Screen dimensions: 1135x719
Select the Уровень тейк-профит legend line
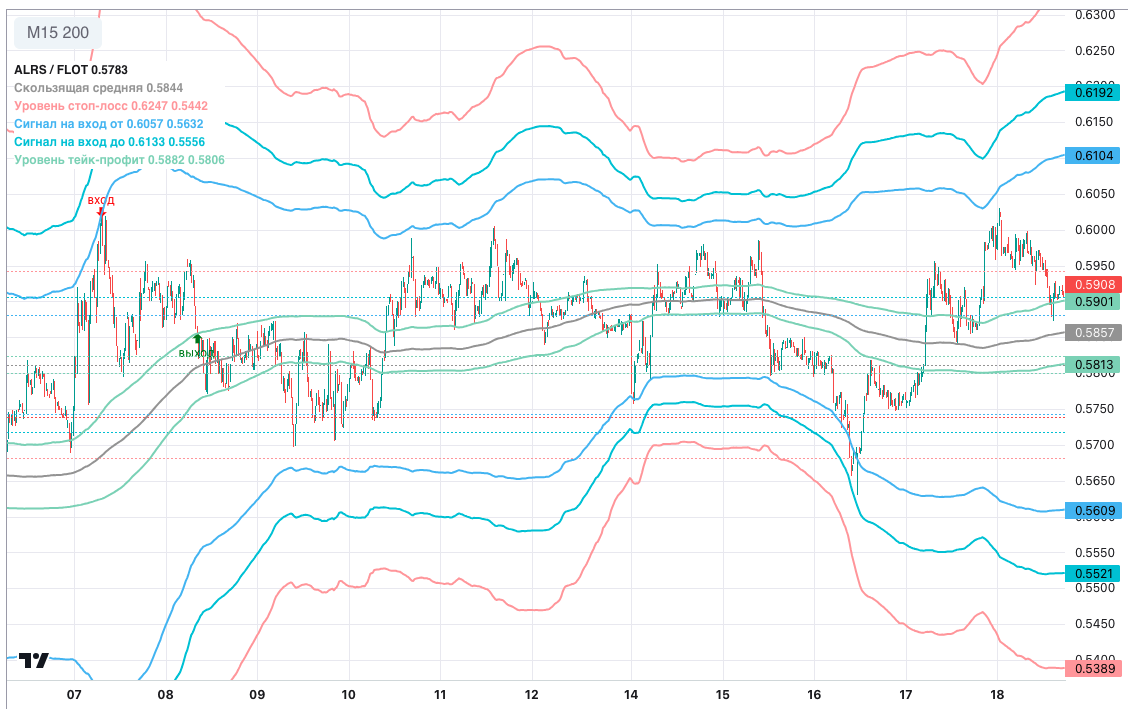click(x=119, y=160)
